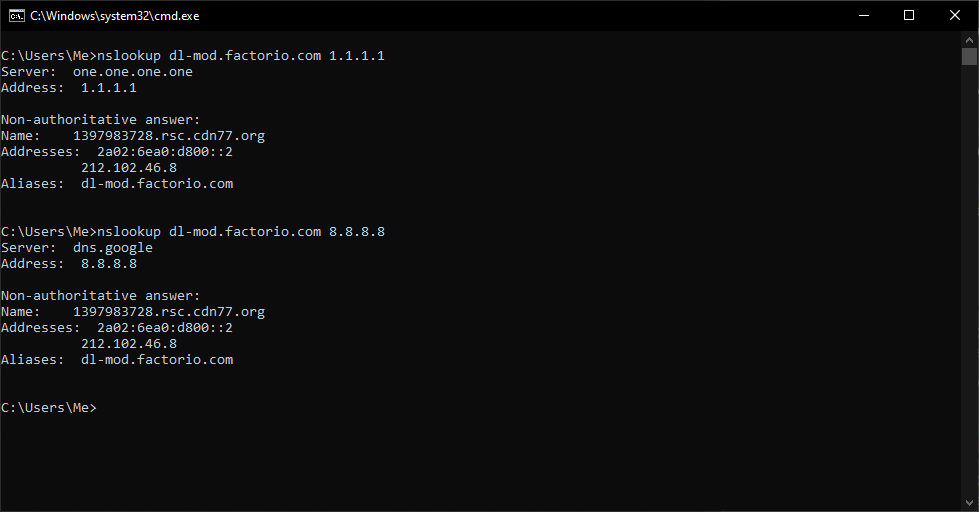979x512 pixels.
Task: Click the nslookup command querying 1.1.1.1
Action: [240, 56]
